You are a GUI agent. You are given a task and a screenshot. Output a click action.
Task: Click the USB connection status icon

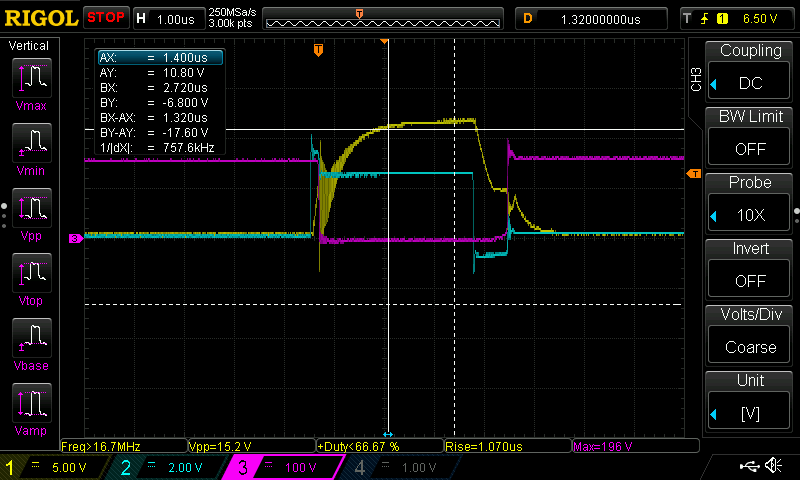750,465
